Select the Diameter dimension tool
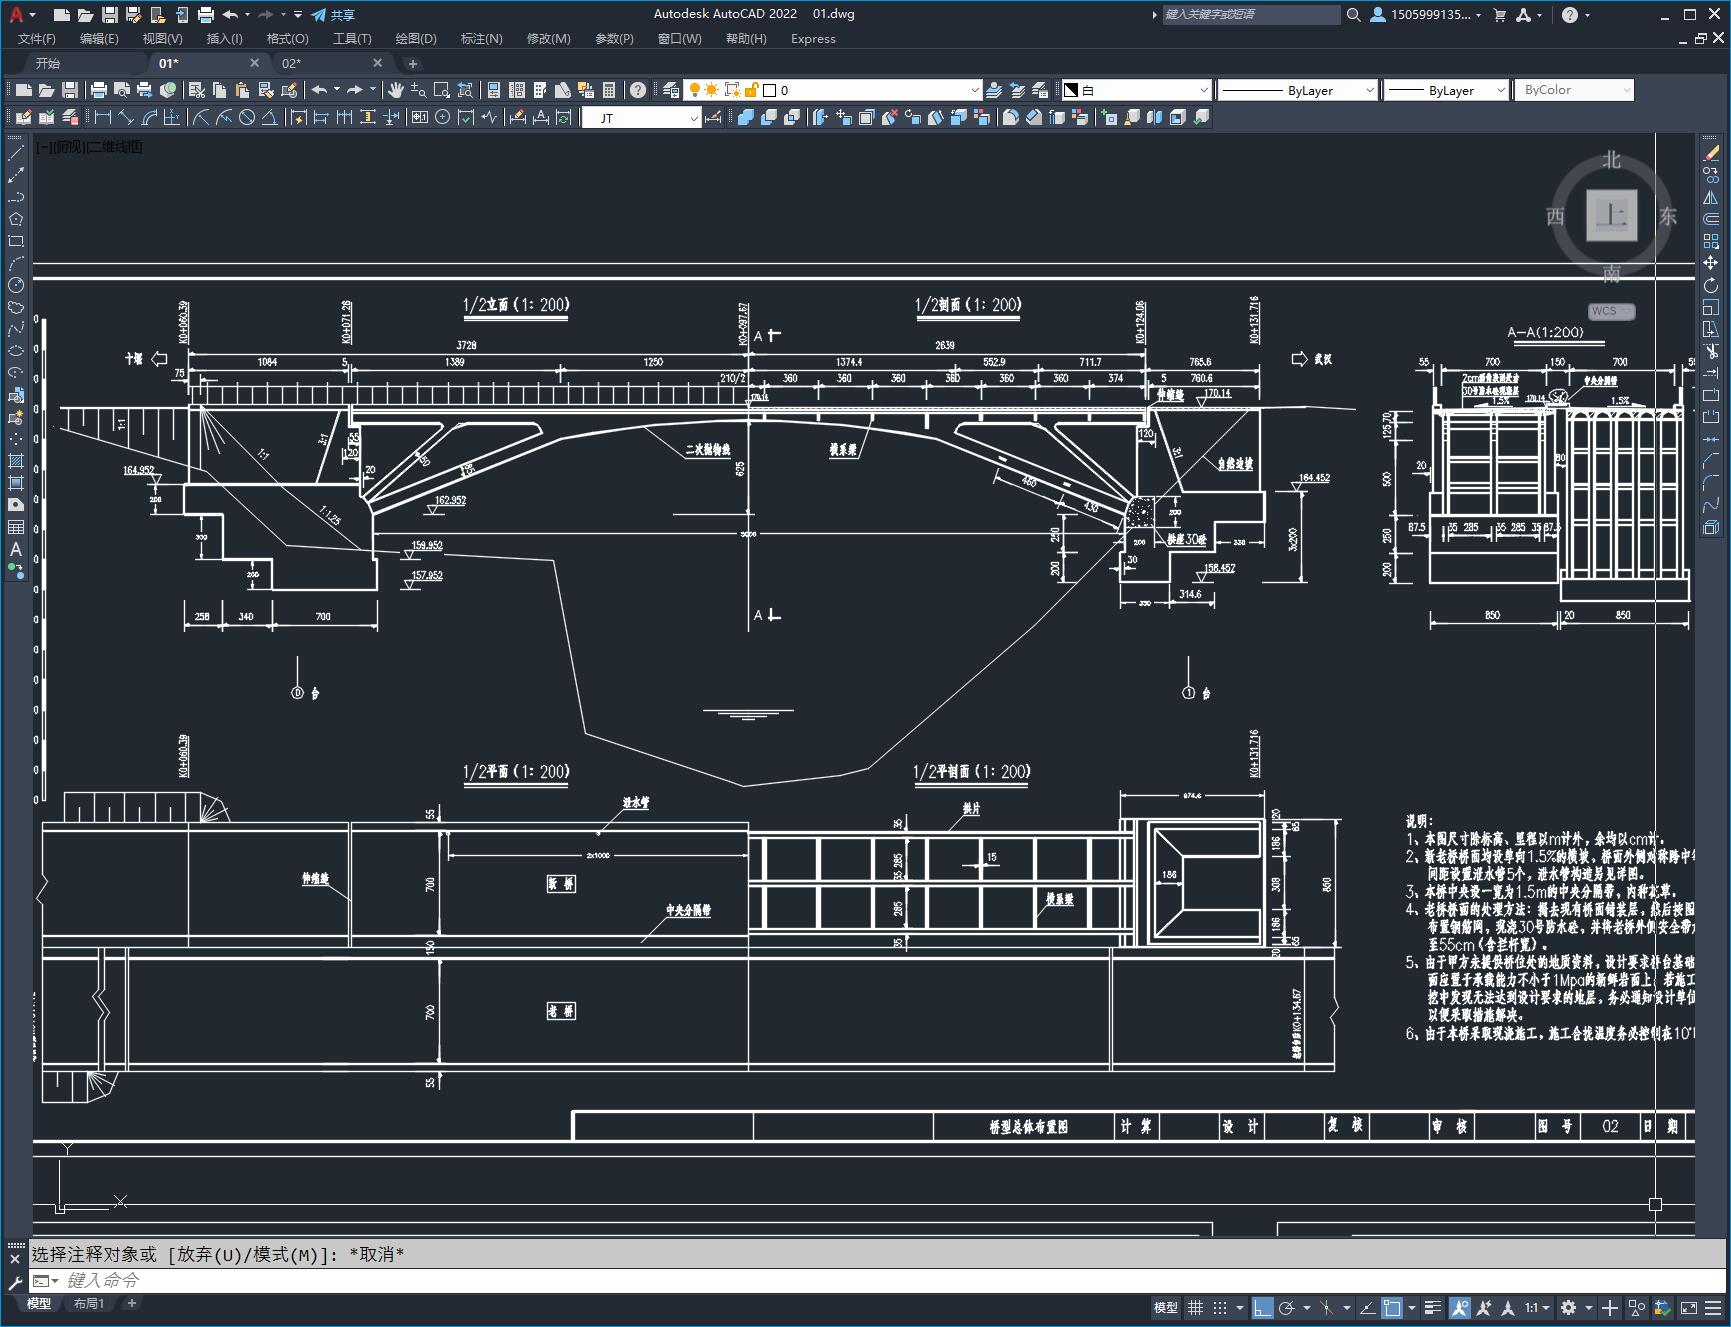 pos(247,118)
